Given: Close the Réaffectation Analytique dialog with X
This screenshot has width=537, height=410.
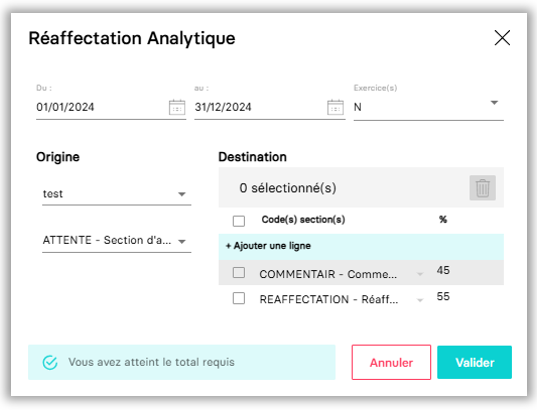Looking at the screenshot, I should 502,37.
